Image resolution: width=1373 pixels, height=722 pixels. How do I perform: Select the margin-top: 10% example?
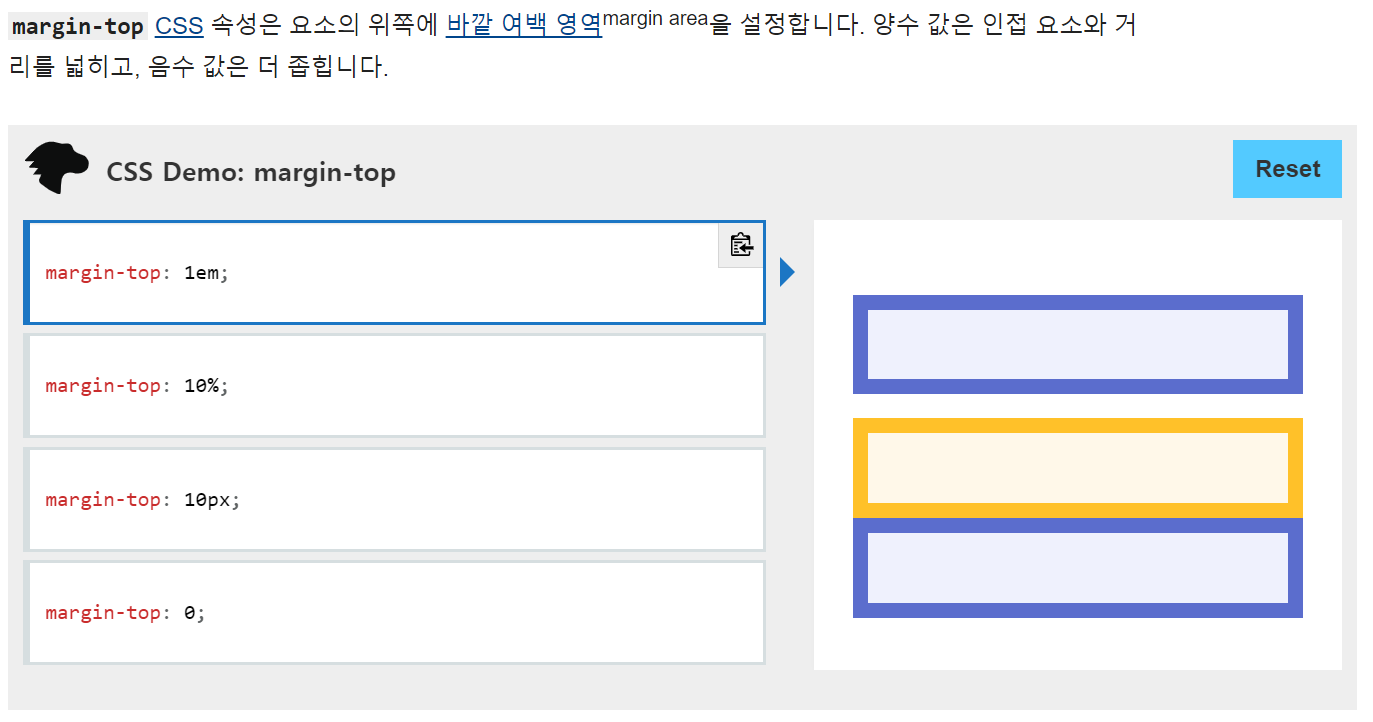tap(395, 386)
